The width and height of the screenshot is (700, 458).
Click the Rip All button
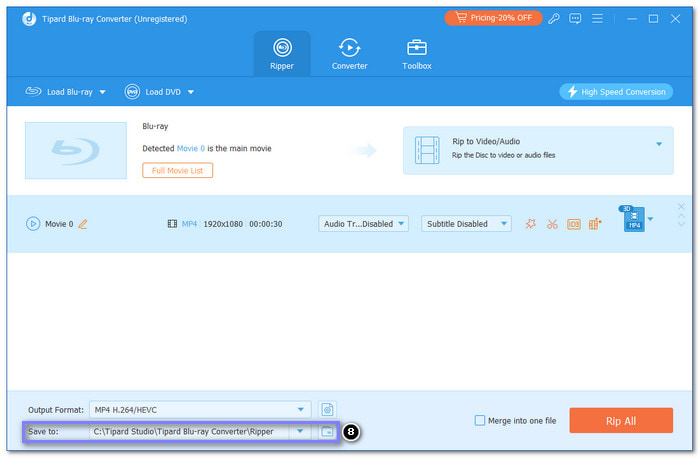621,421
